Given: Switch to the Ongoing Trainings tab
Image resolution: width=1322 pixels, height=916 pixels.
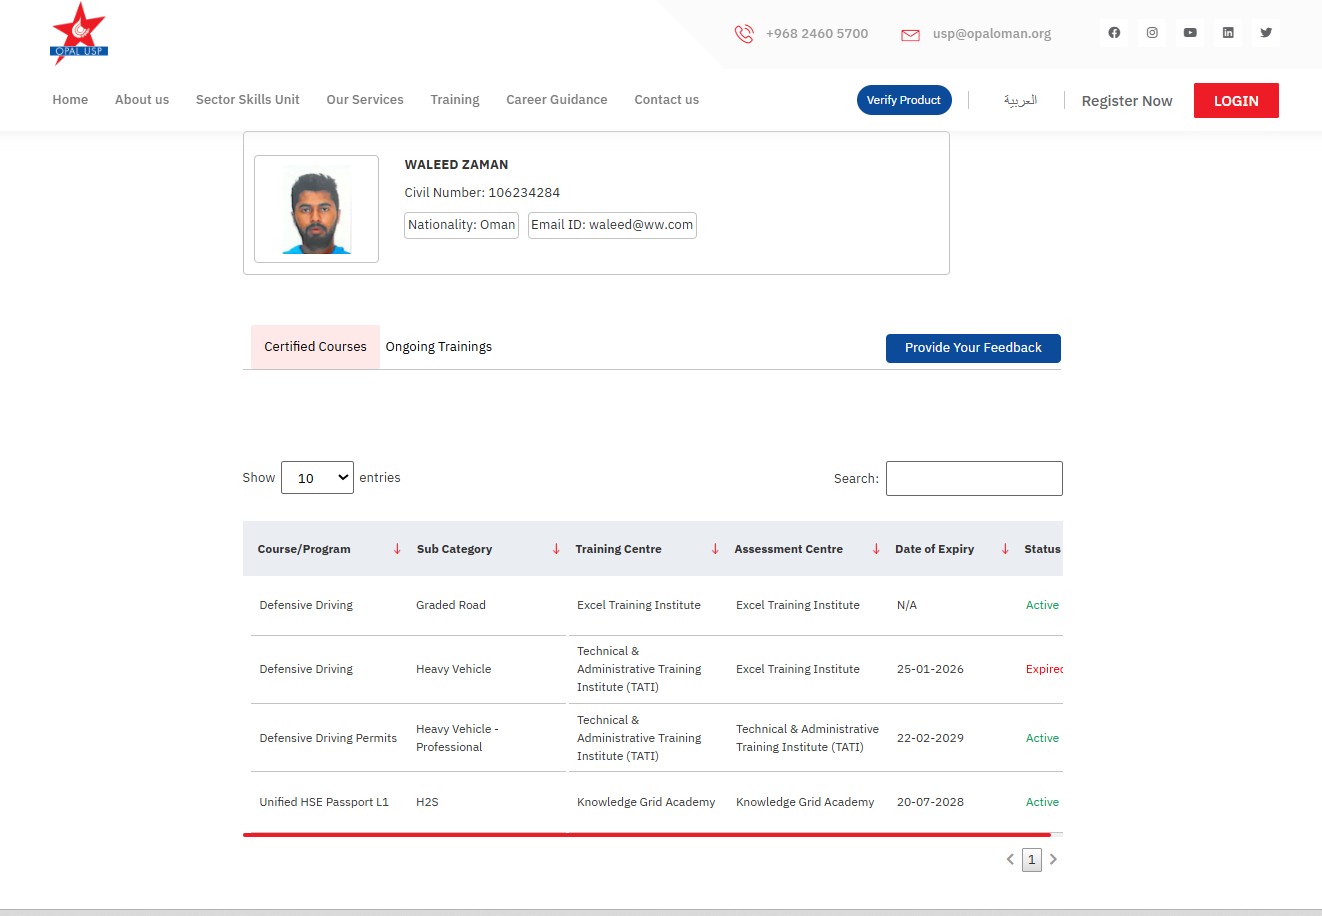Looking at the screenshot, I should pyautogui.click(x=439, y=347).
